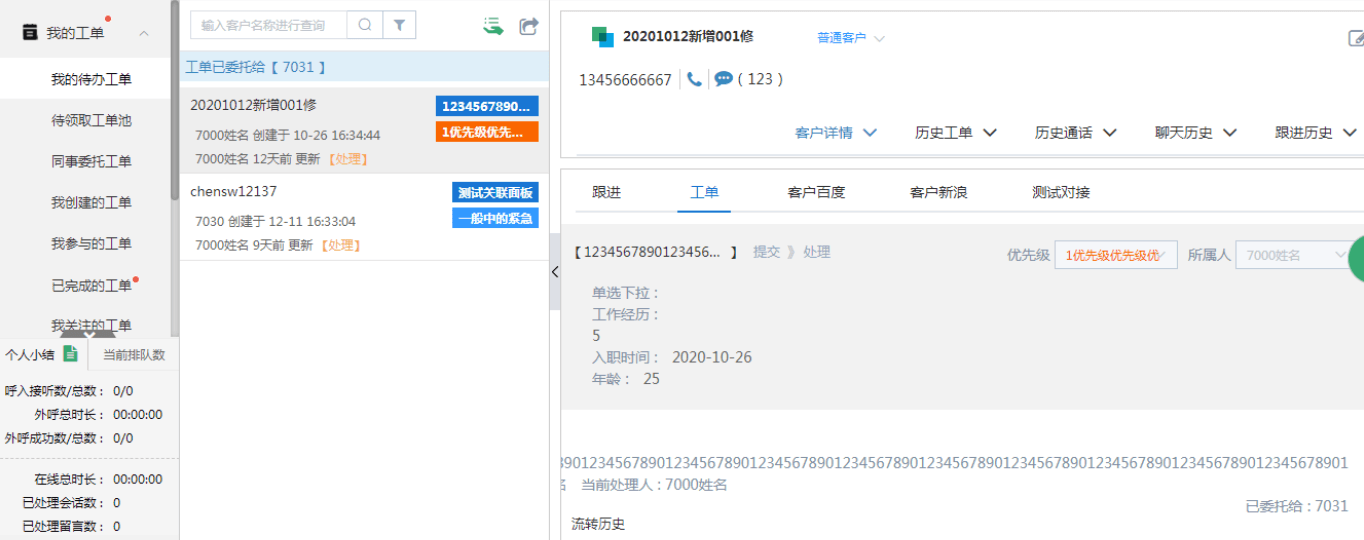Click the 提交 workflow step
The image size is (1364, 540).
[766, 252]
